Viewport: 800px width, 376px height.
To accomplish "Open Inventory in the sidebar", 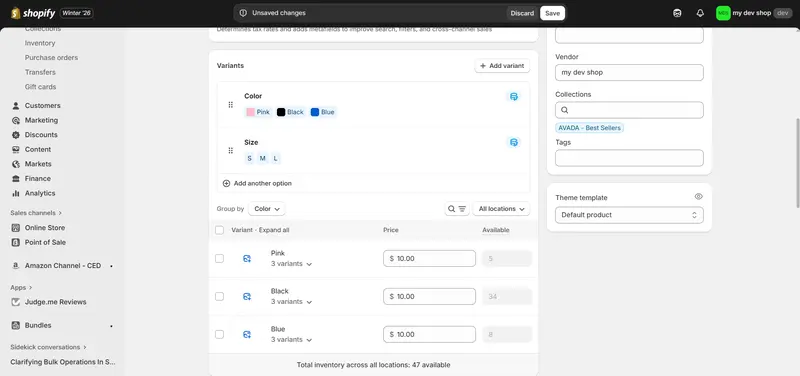I will click(40, 43).
